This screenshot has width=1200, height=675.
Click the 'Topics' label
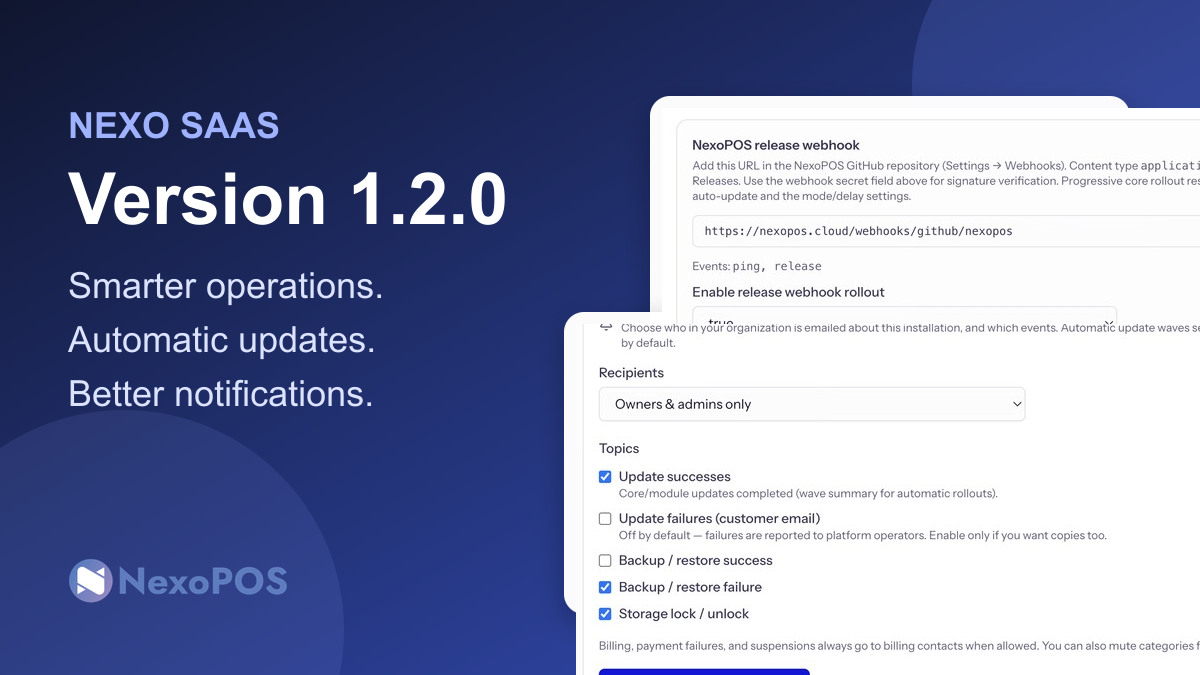(619, 449)
